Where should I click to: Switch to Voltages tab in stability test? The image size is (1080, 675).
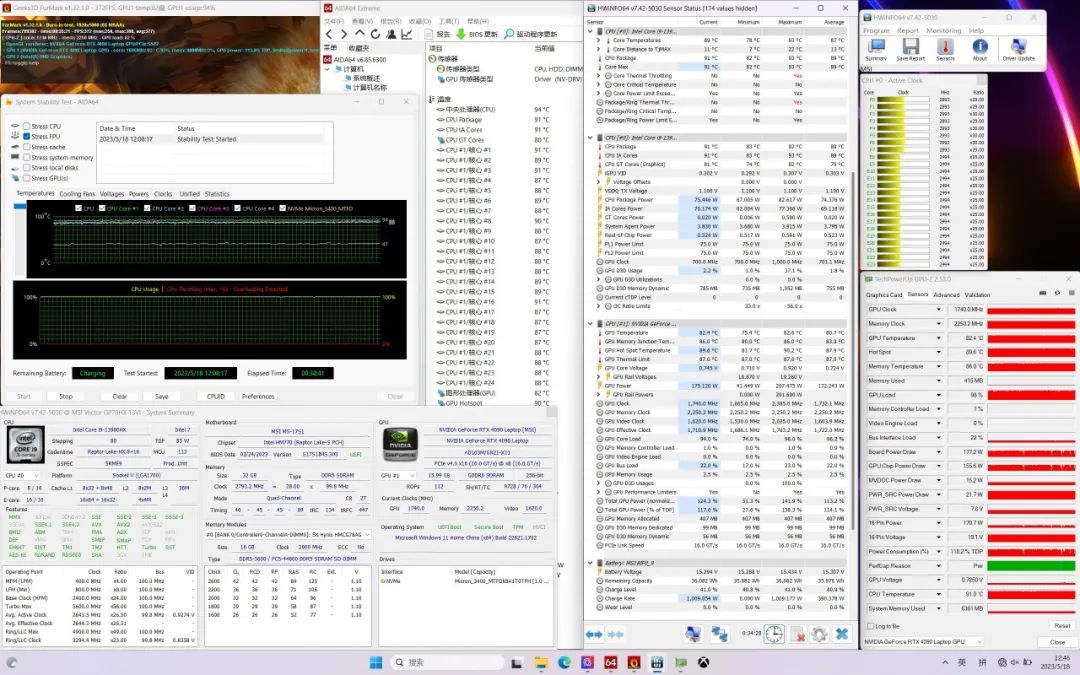112,194
